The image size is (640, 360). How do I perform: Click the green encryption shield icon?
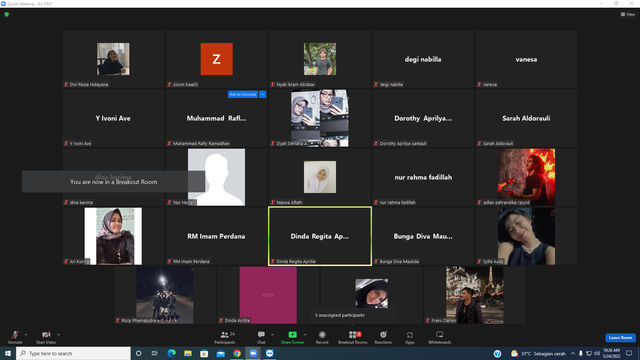point(7,14)
